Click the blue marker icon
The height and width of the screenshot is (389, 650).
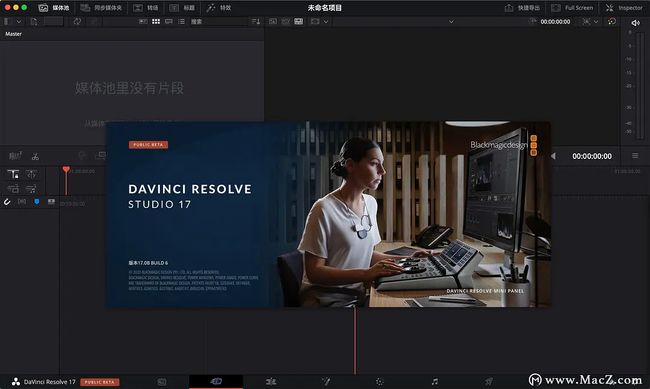pyautogui.click(x=37, y=202)
